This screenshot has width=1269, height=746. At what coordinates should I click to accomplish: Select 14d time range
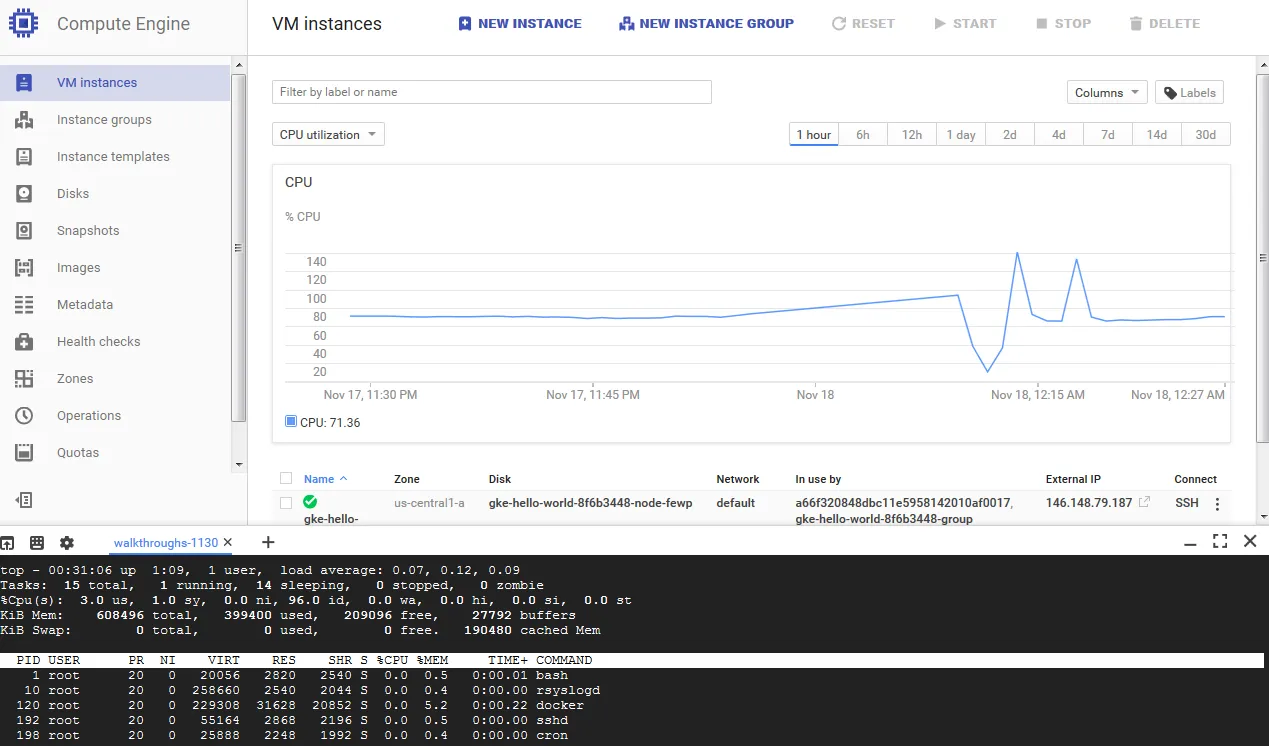[1156, 135]
